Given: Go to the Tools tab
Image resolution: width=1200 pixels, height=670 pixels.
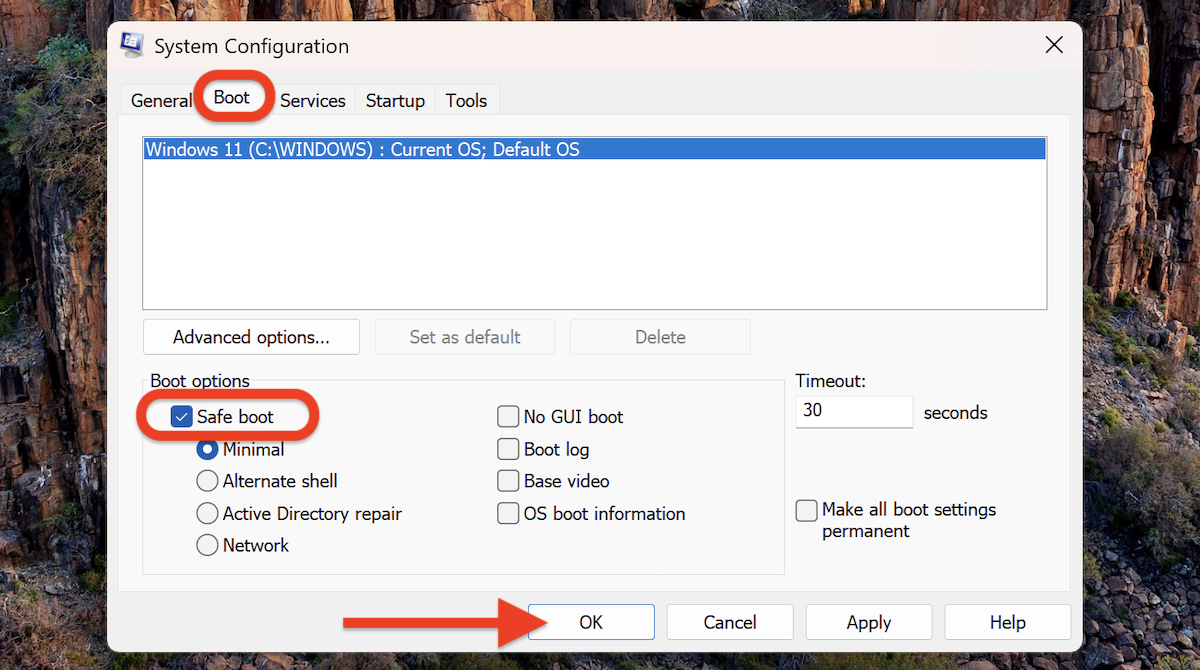Looking at the screenshot, I should (466, 100).
